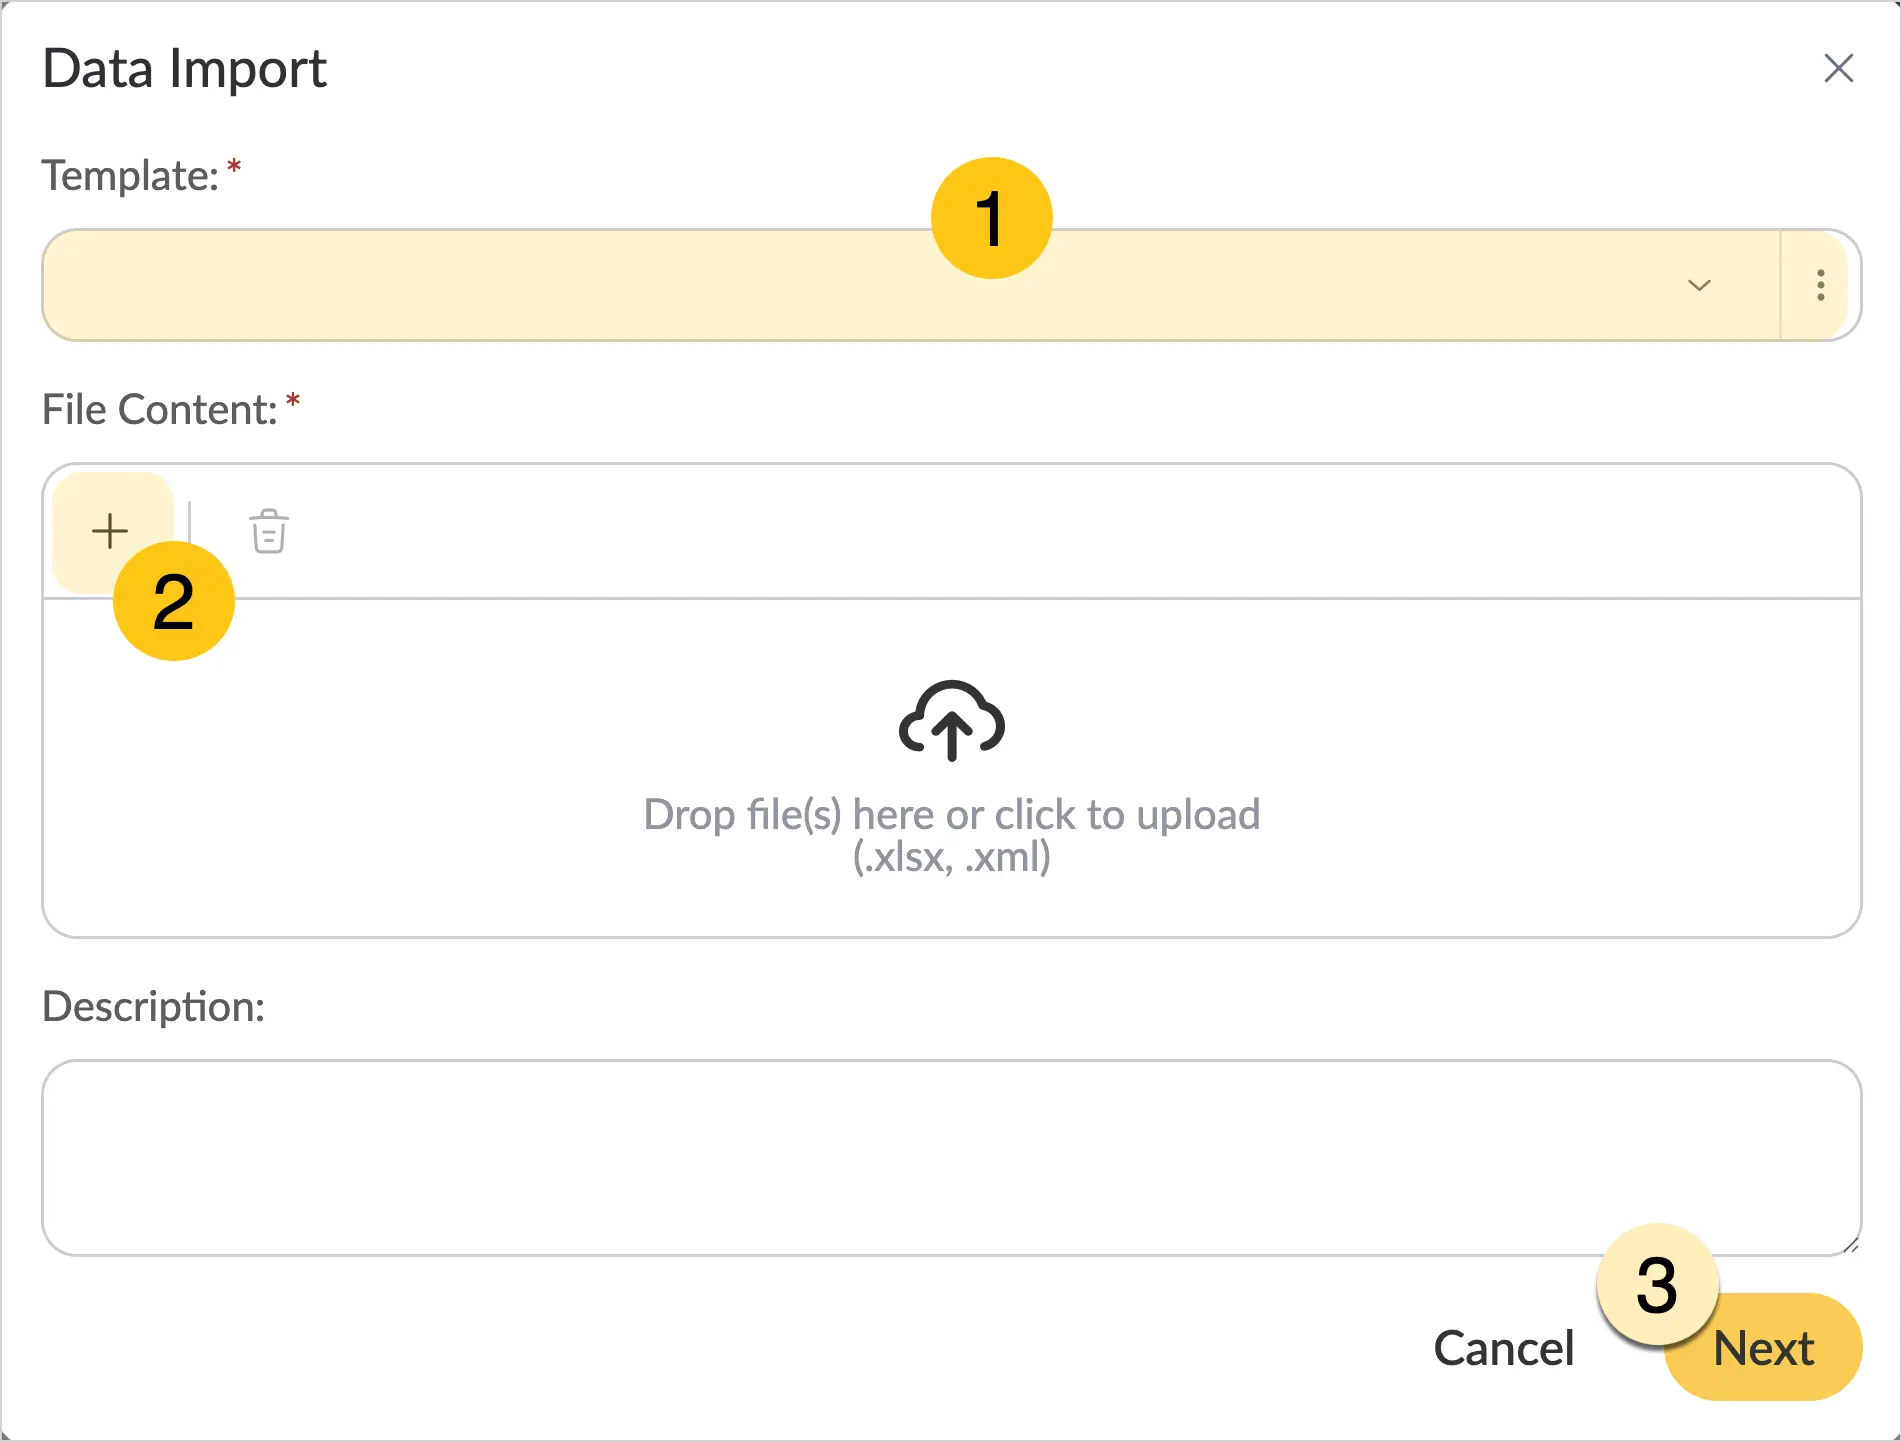This screenshot has width=1902, height=1442.
Task: Click the Description box resize handle
Action: tap(1850, 1245)
